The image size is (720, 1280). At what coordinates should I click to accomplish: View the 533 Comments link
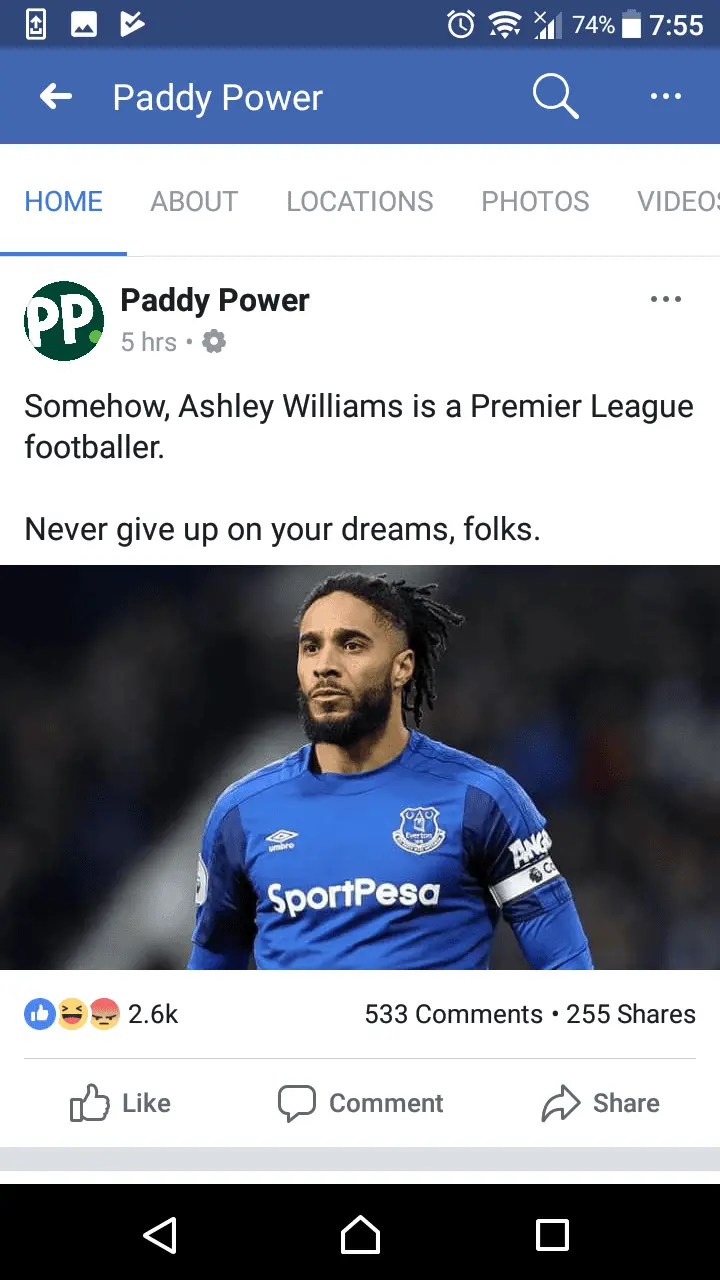[x=453, y=1014]
